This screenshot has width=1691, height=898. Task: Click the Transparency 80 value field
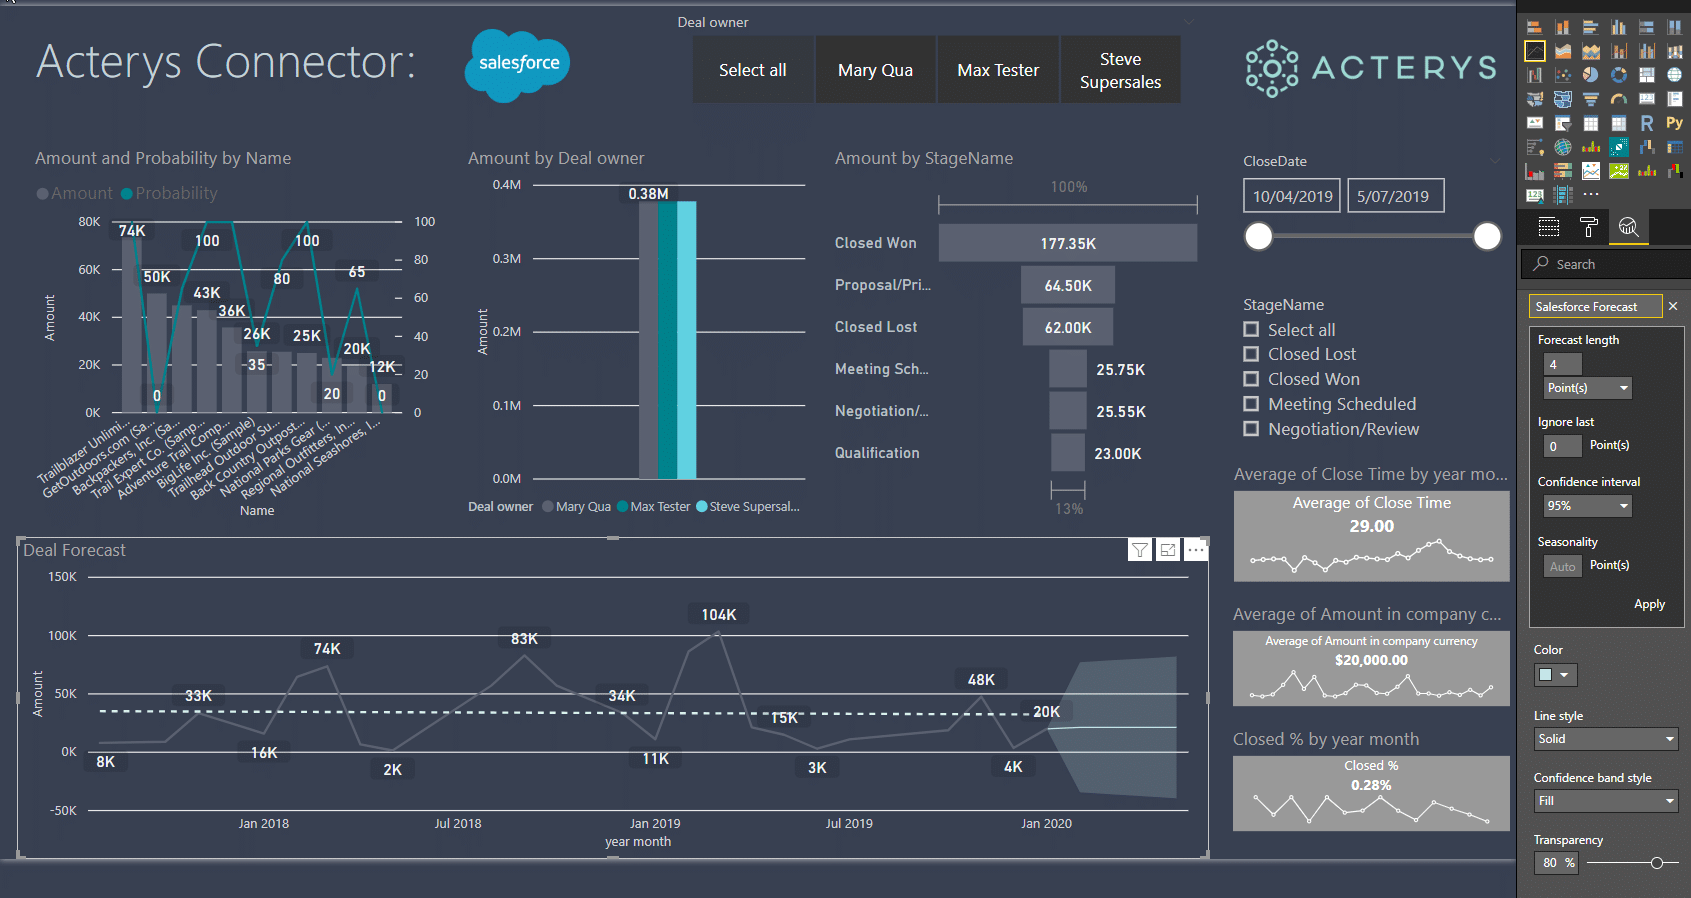pyautogui.click(x=1556, y=863)
